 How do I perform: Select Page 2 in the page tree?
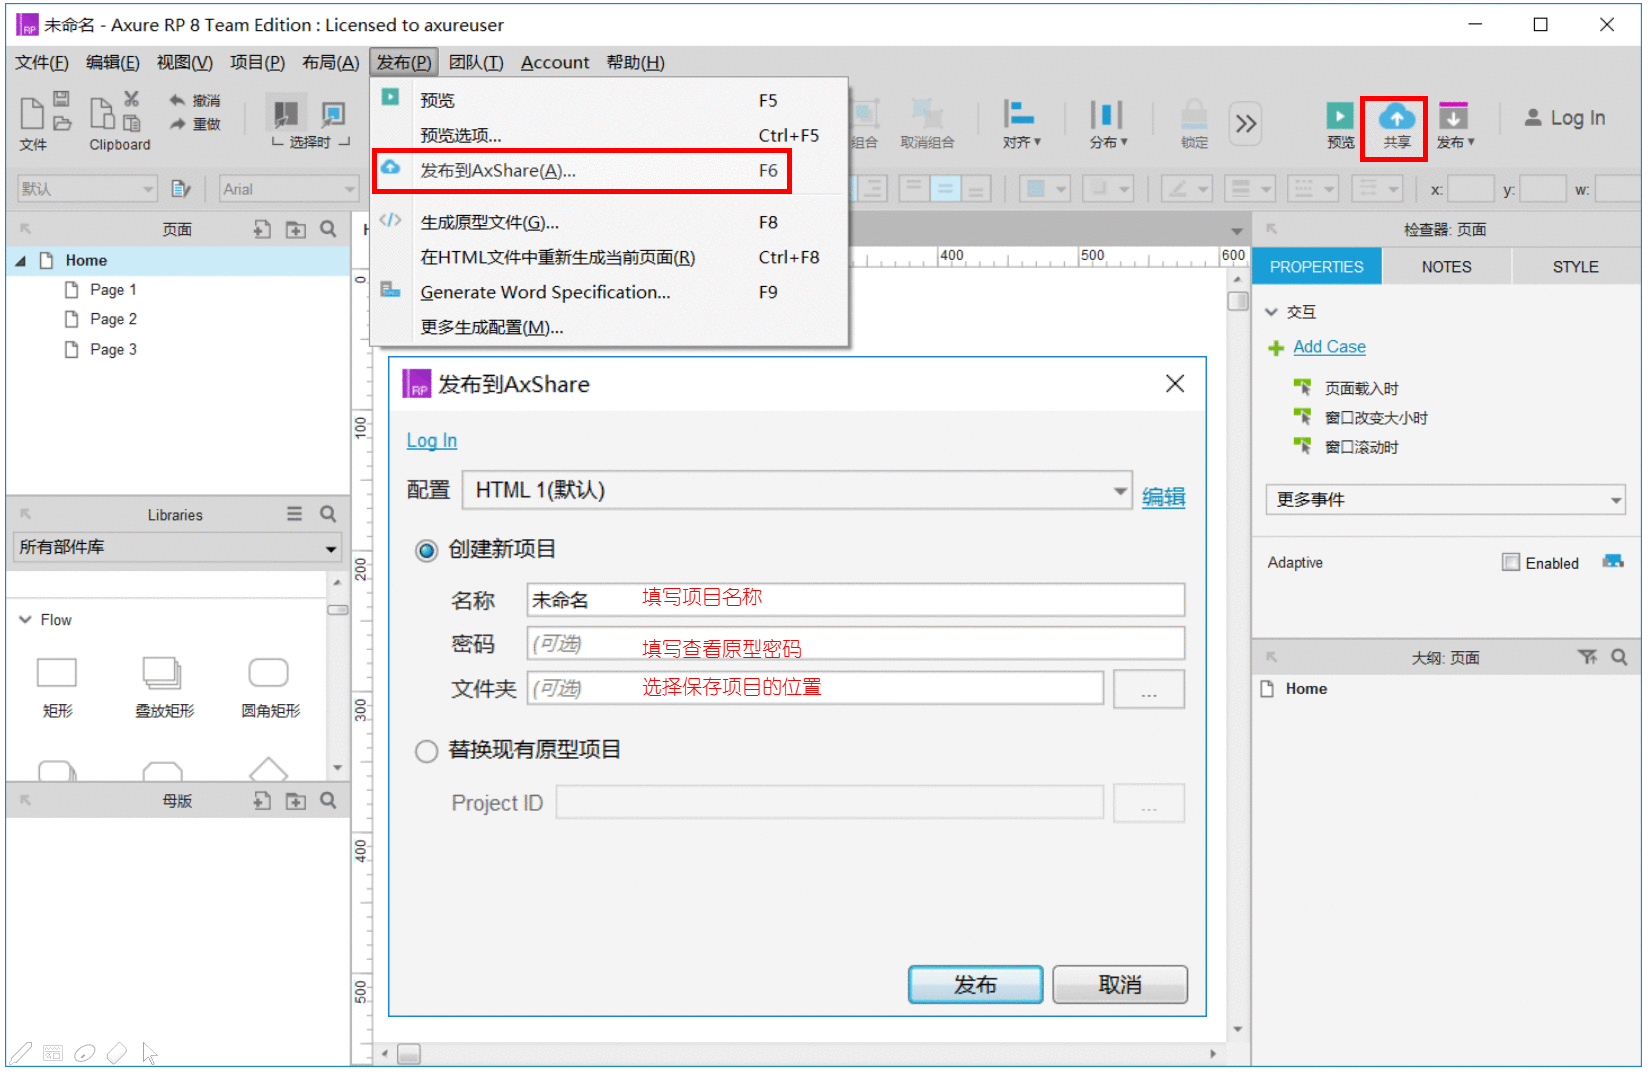tap(113, 320)
